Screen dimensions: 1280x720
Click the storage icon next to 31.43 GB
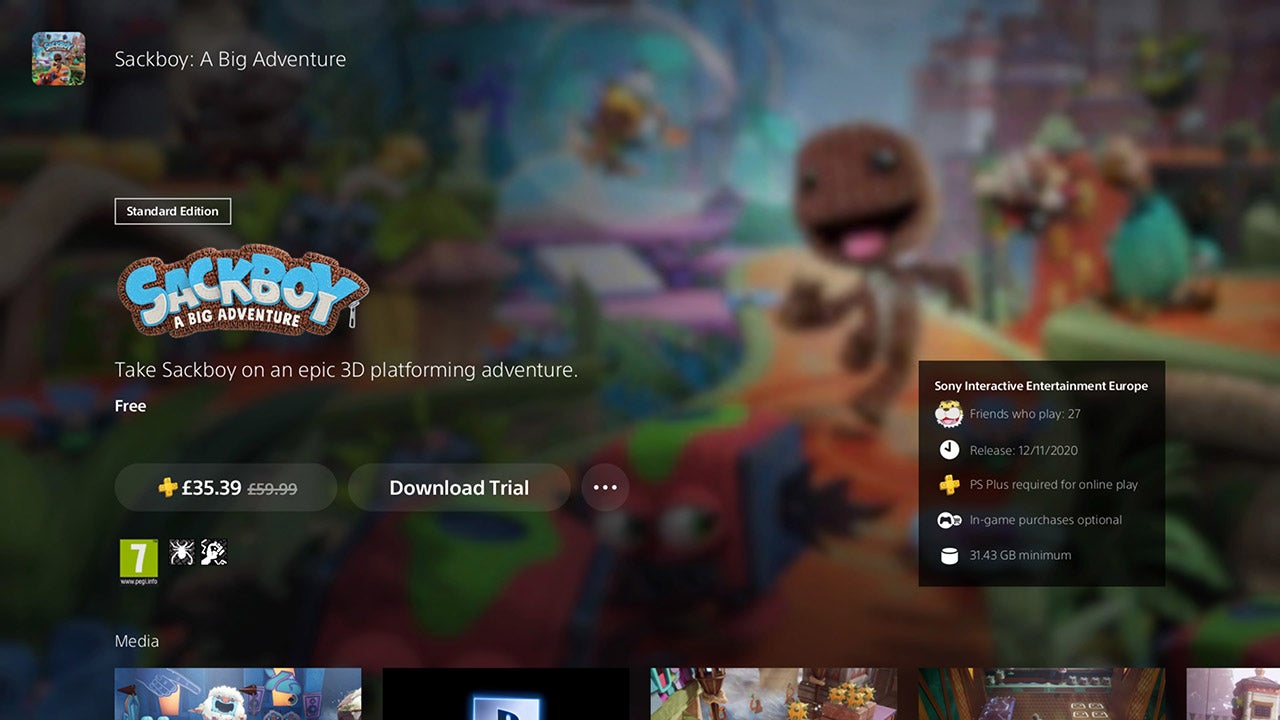point(949,555)
